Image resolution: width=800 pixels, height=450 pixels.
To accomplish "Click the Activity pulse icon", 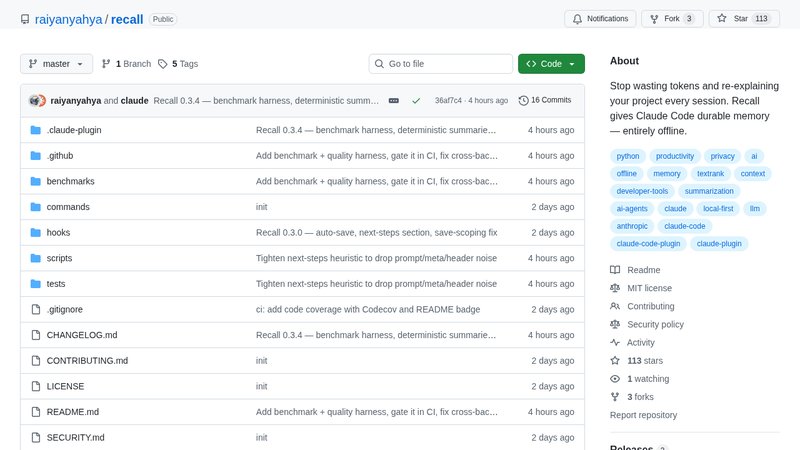I will point(615,342).
